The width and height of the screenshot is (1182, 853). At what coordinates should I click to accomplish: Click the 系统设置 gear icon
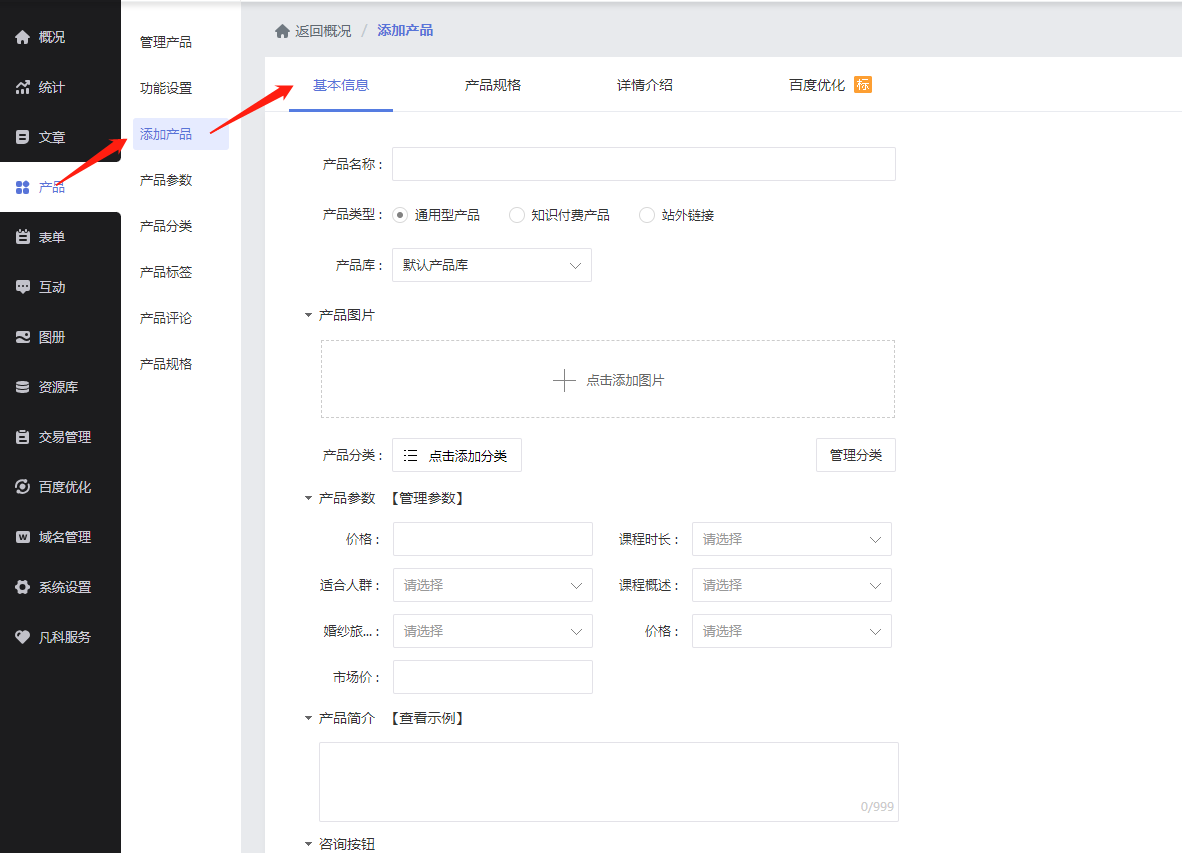point(22,587)
